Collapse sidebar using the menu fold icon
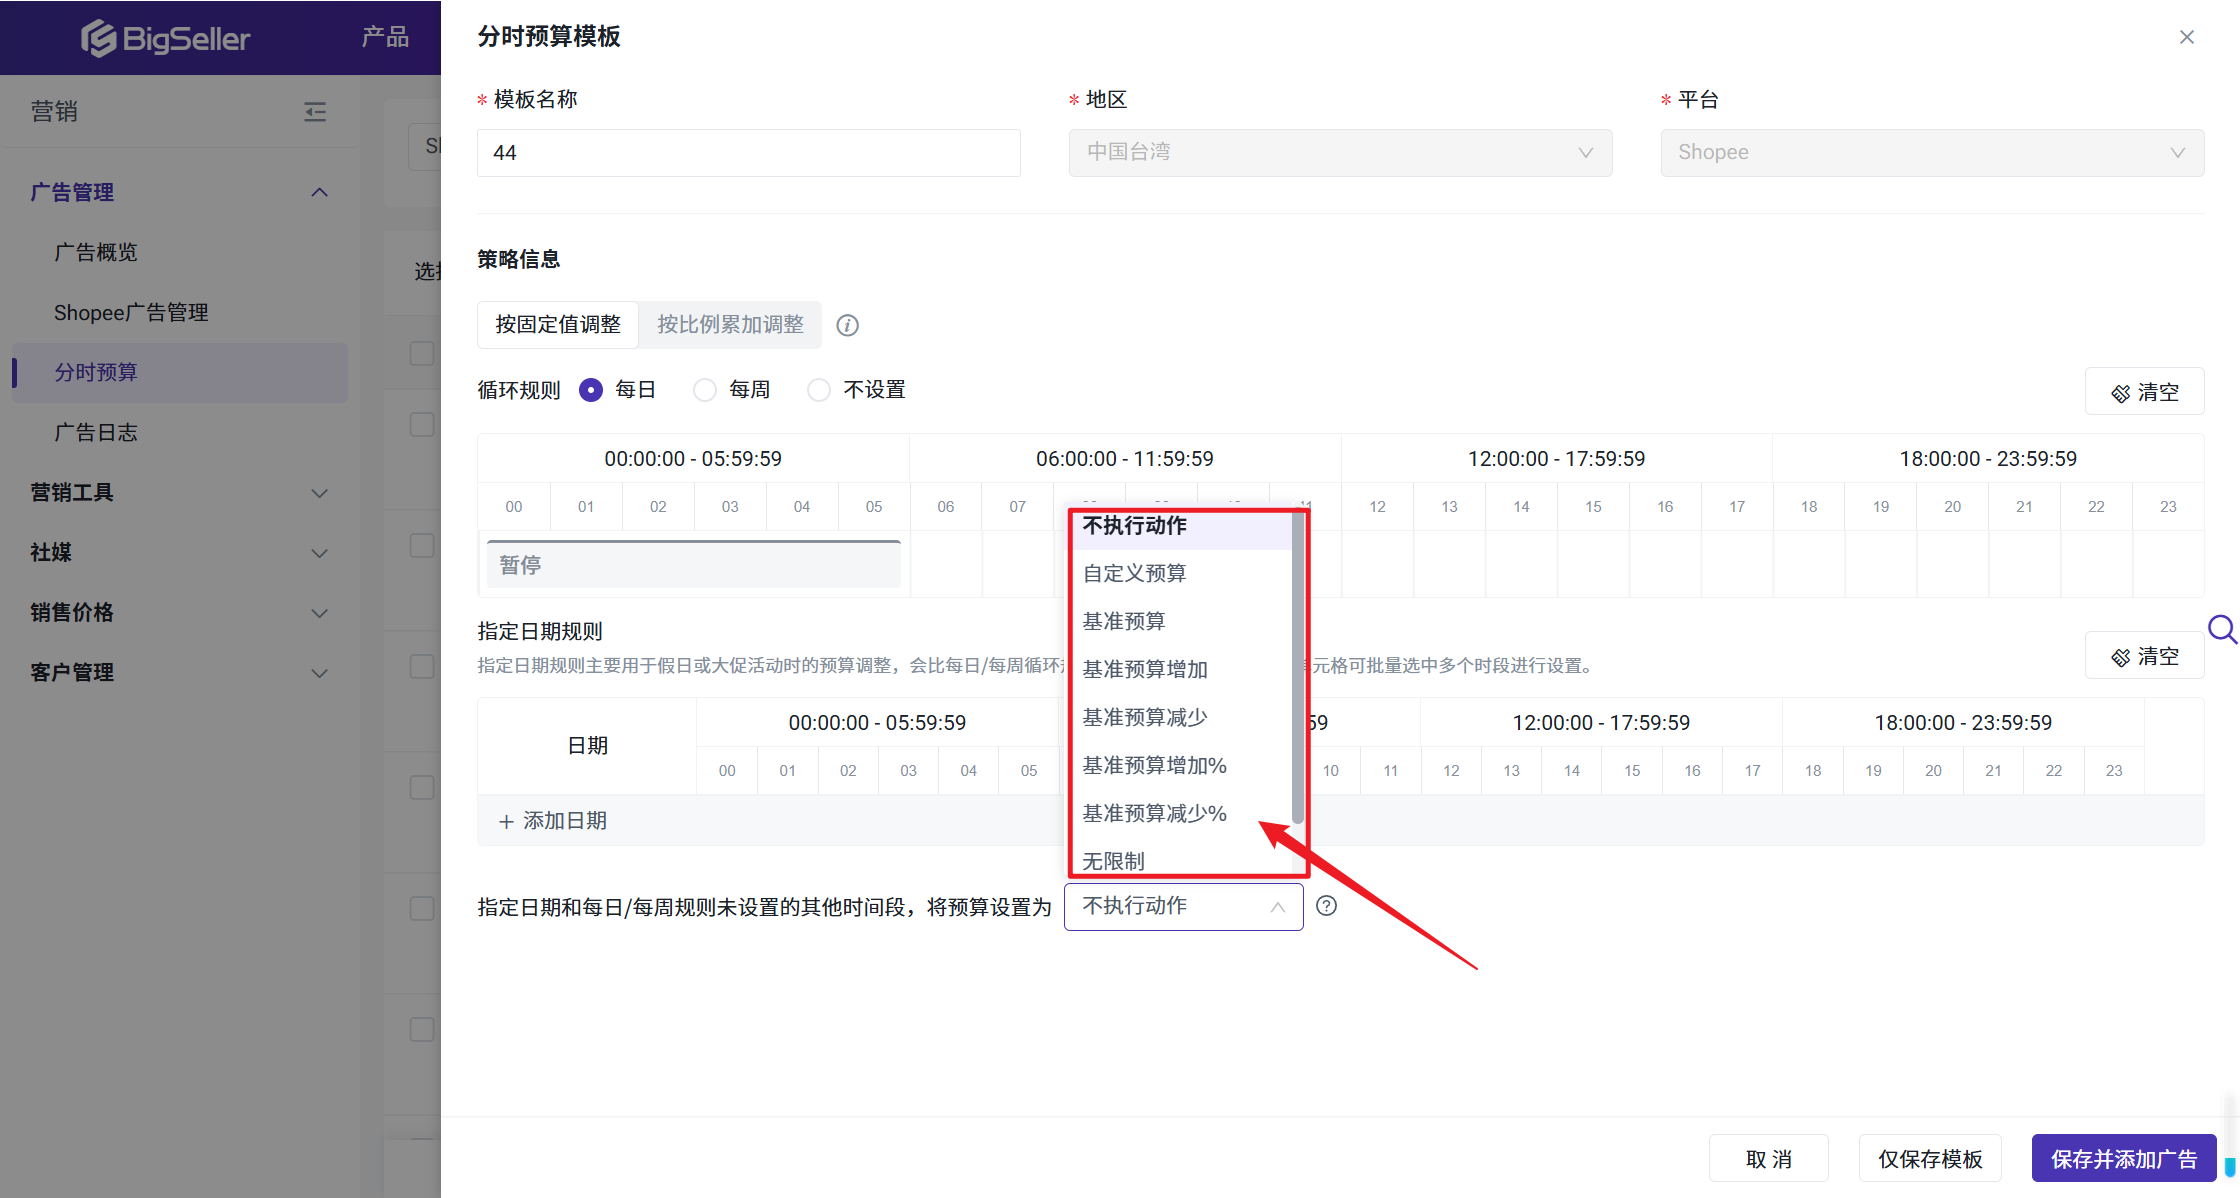The image size is (2240, 1198). pyautogui.click(x=315, y=111)
